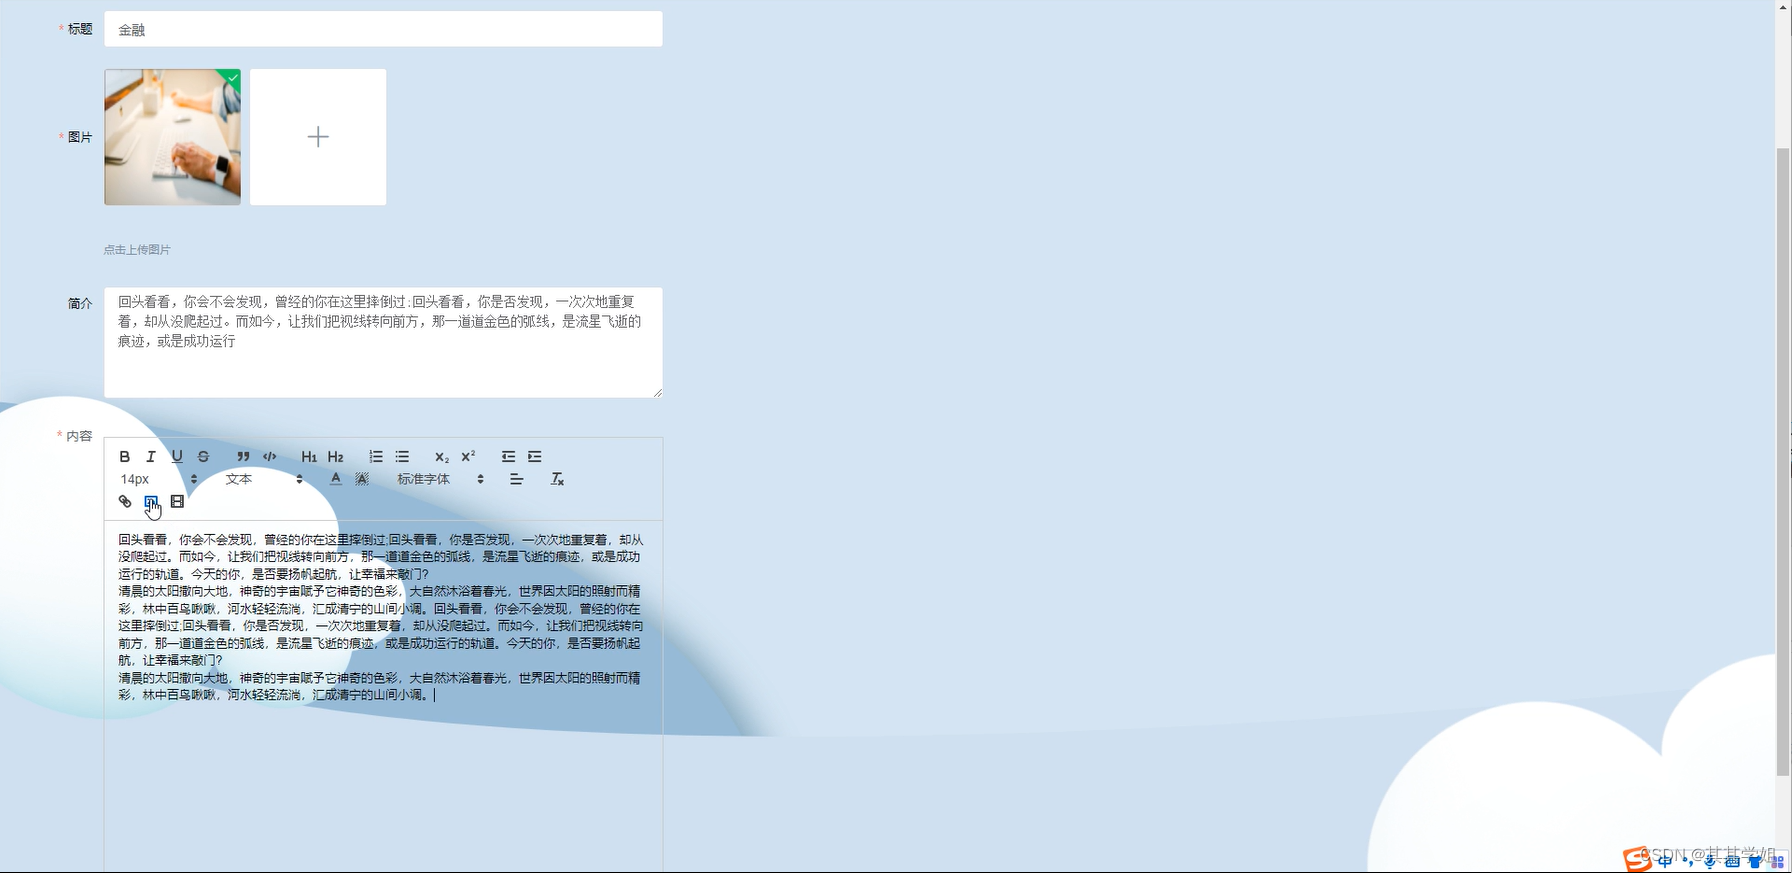The width and height of the screenshot is (1792, 873).
Task: Apply superscript formatting
Action: tap(468, 457)
